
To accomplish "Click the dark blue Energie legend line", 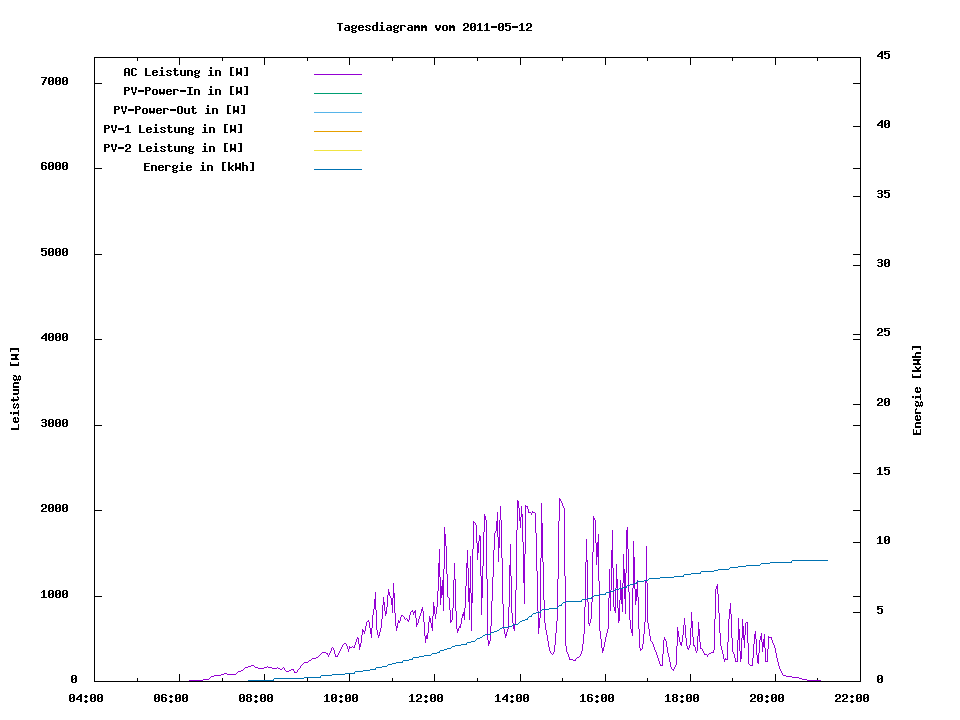I will coord(337,169).
